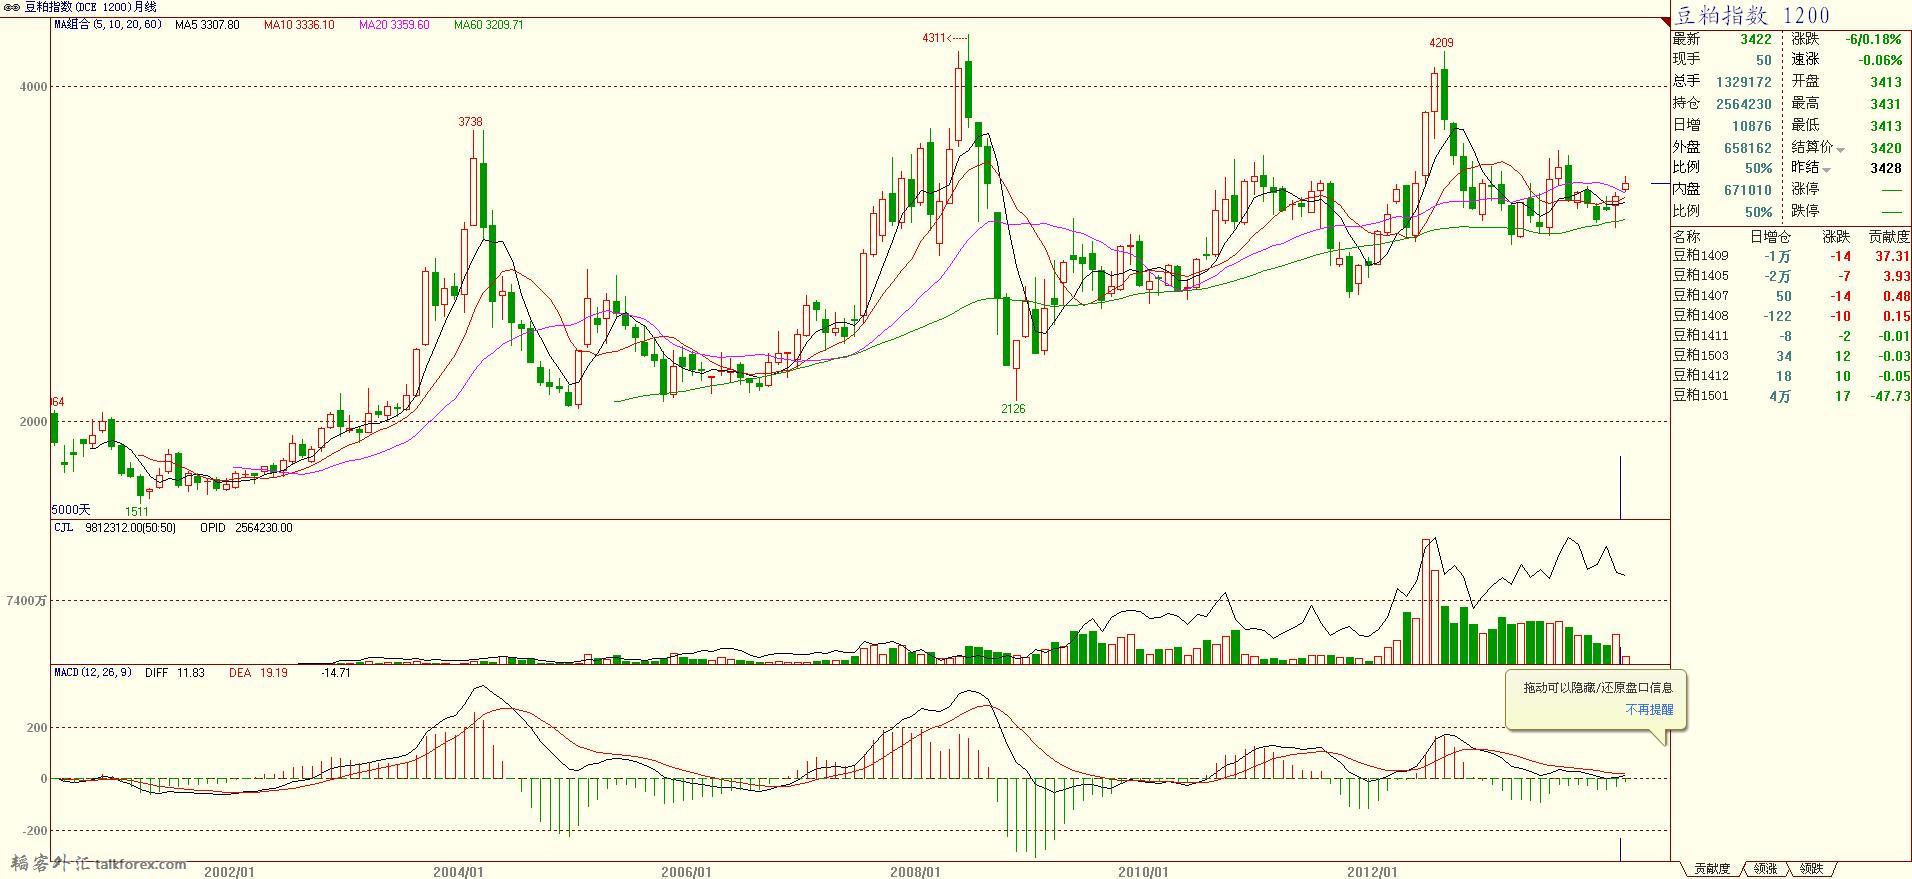The image size is (1912, 879).
Task: Select the MA10 3336.10 label
Action: point(299,25)
